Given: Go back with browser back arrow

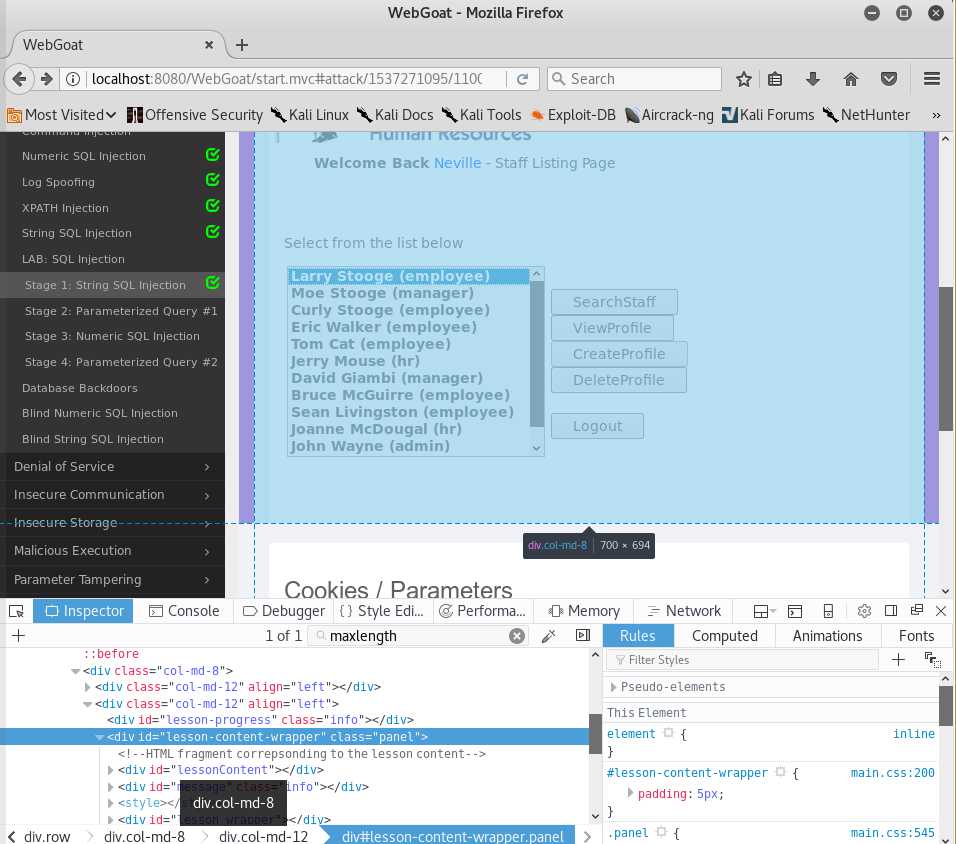Looking at the screenshot, I should coord(19,79).
